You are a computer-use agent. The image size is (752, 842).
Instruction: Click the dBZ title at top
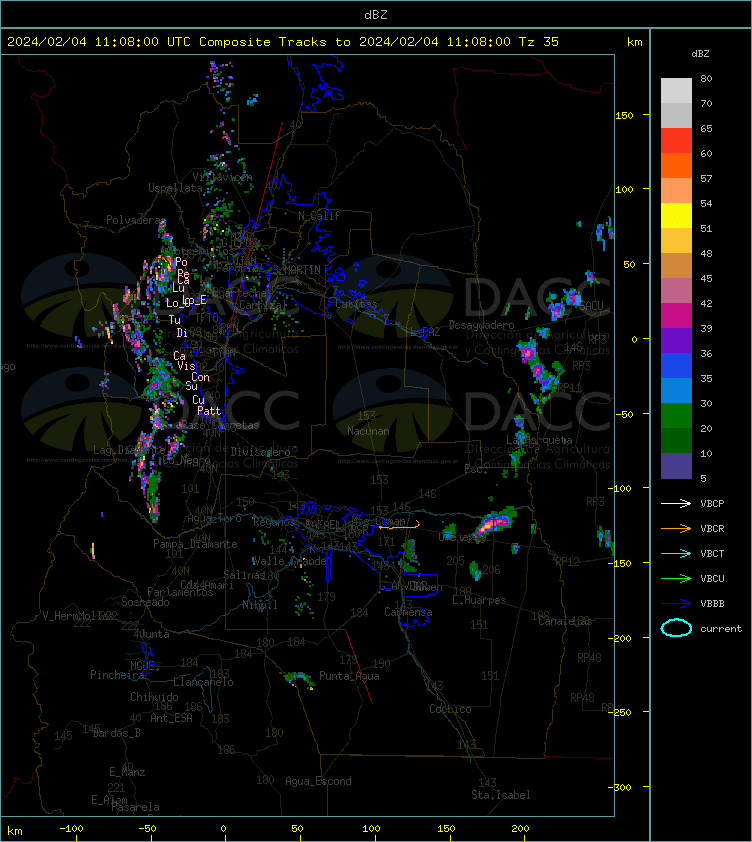376,15
